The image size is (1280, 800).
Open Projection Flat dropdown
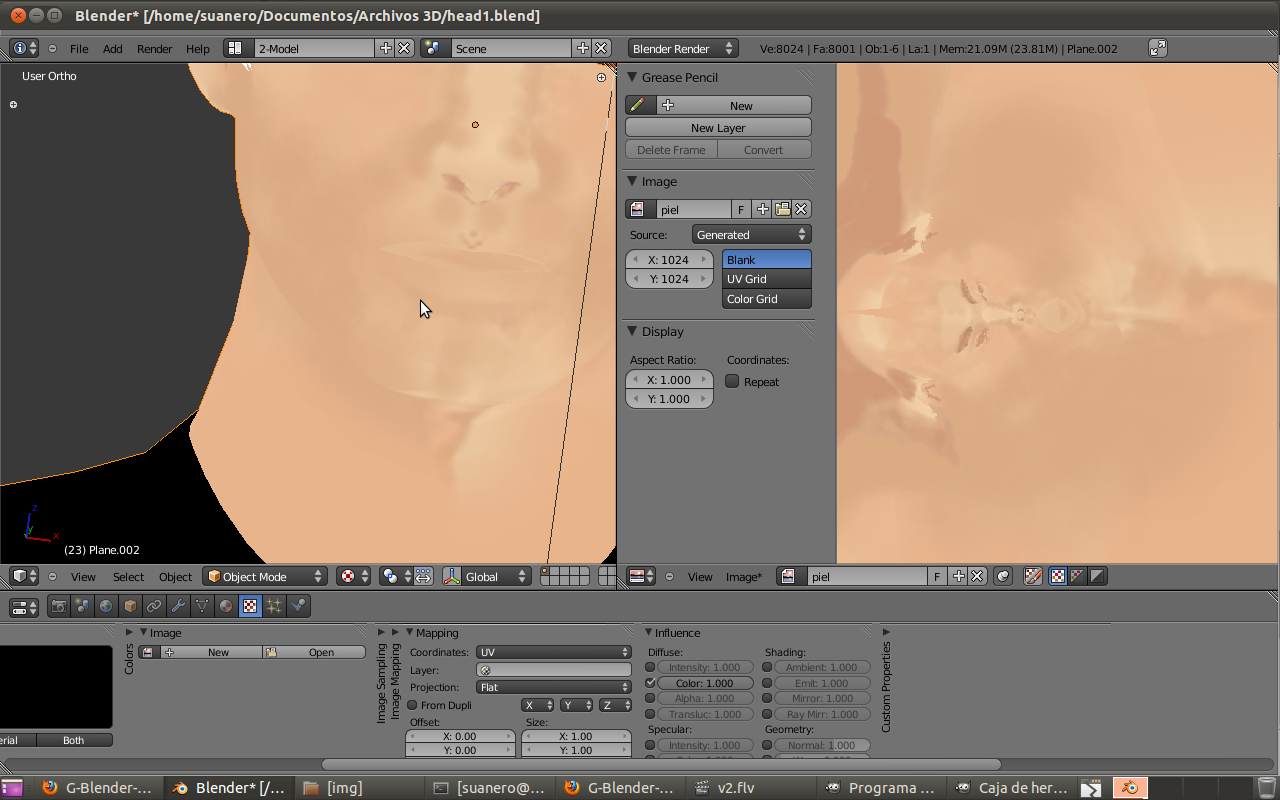554,687
